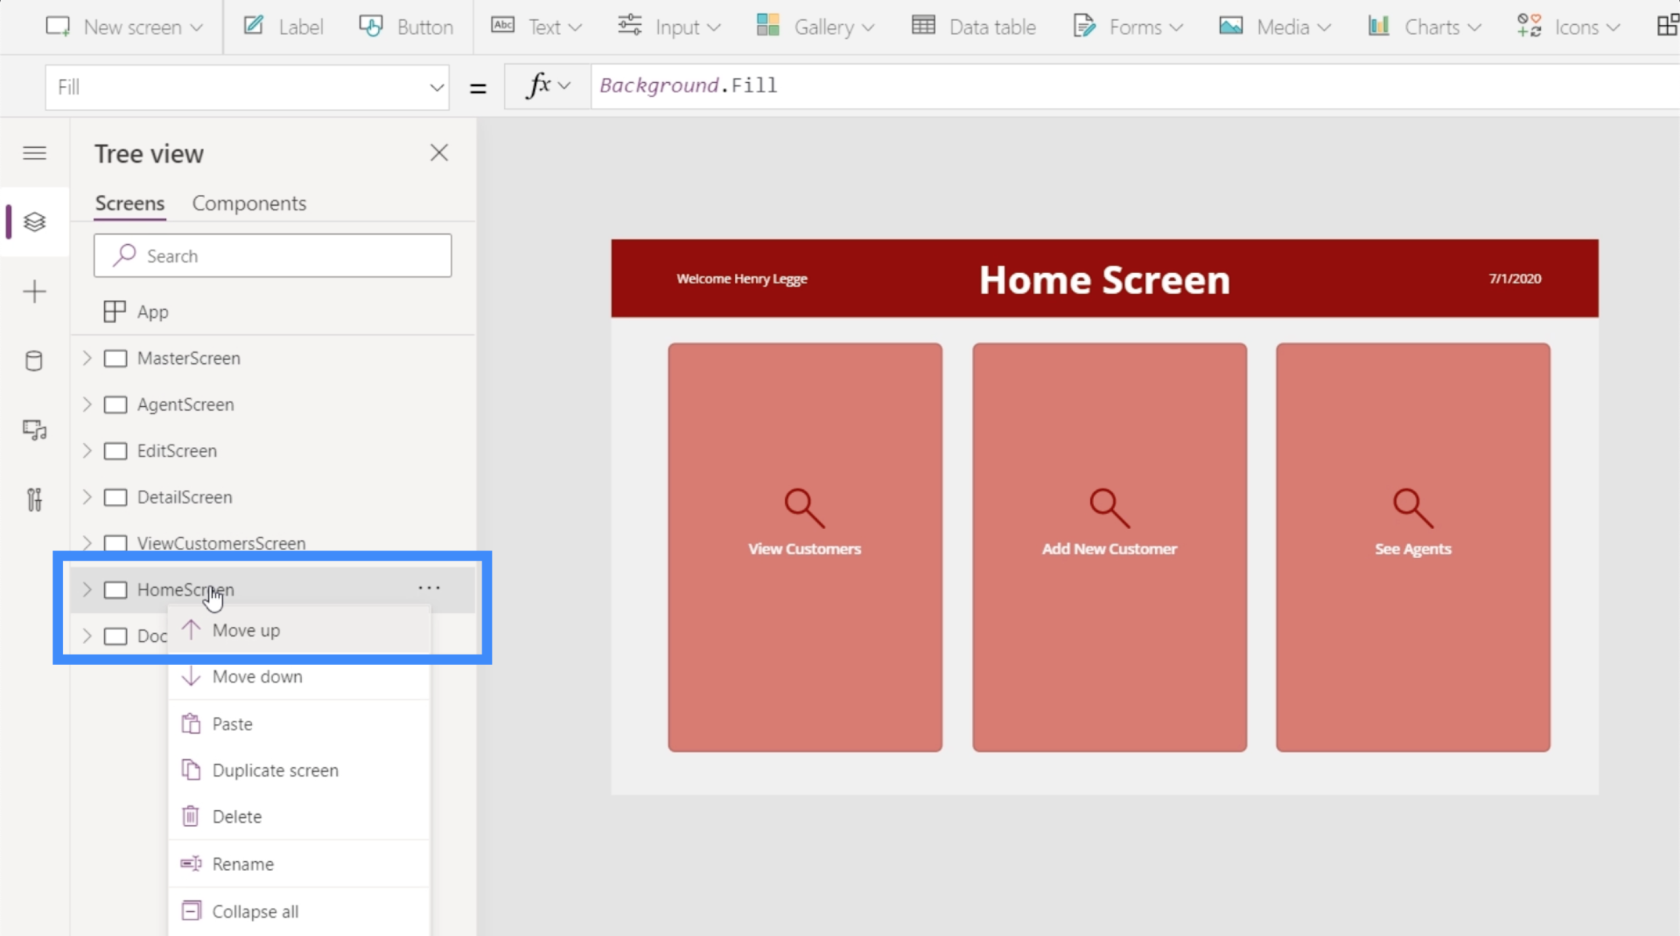Choose Collapse all from context menu
The width and height of the screenshot is (1680, 936).
point(299,911)
